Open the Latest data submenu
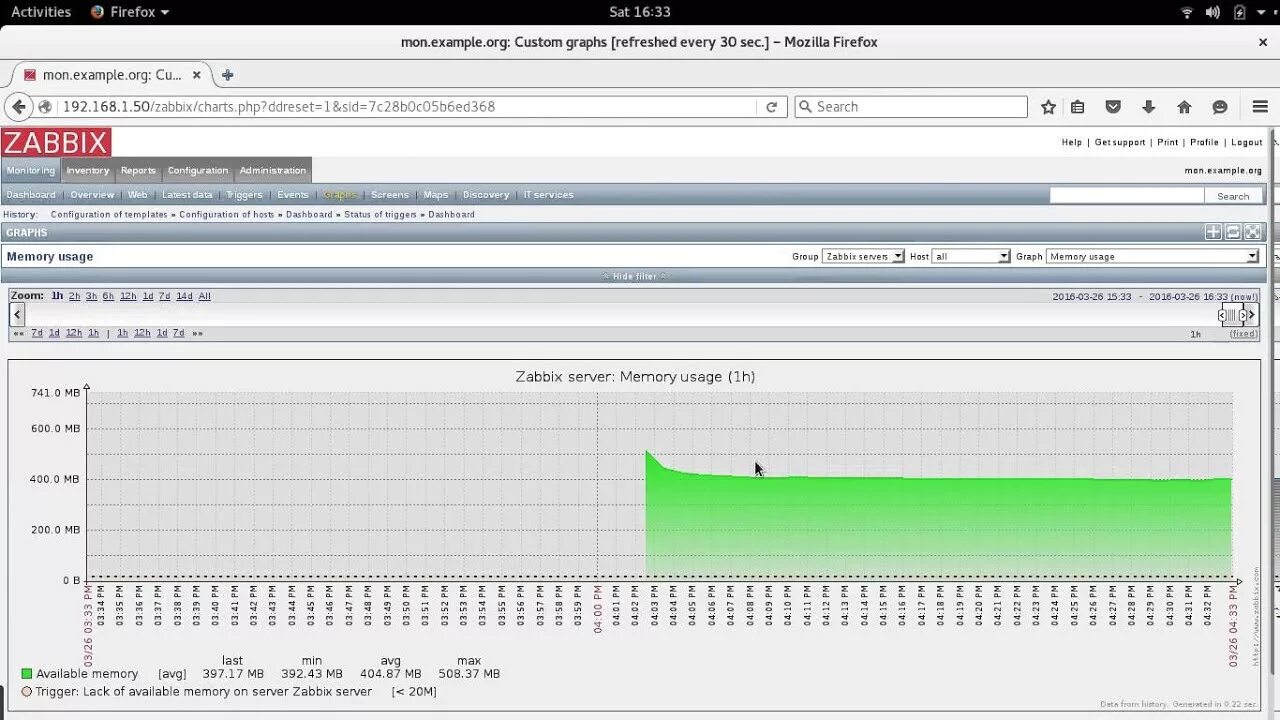Viewport: 1280px width, 720px height. coord(187,195)
